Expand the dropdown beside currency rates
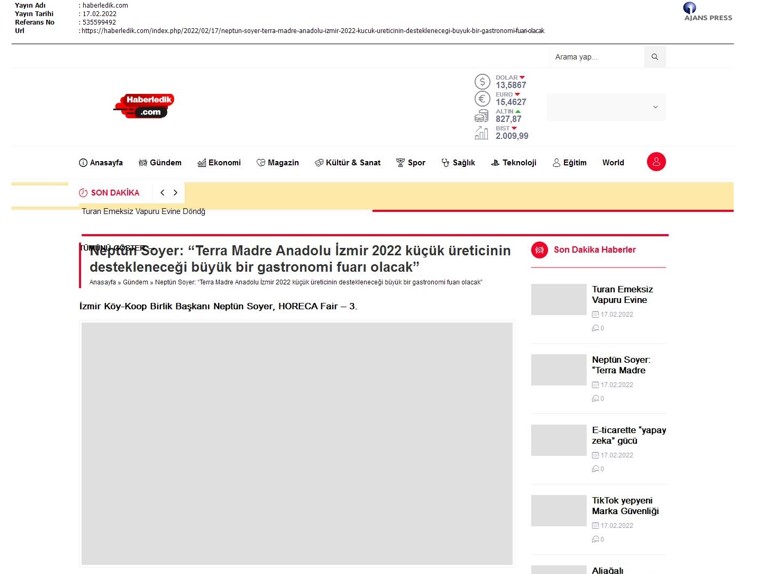This screenshot has height=574, width=757. tap(606, 107)
